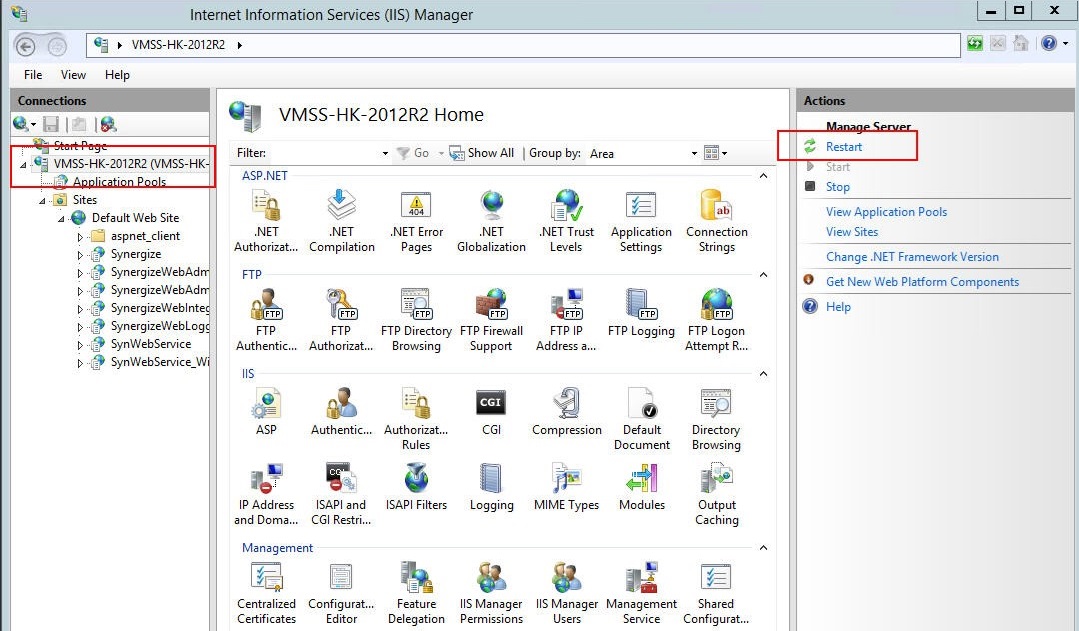This screenshot has width=1079, height=631.
Task: Open the View menu
Action: [x=73, y=74]
